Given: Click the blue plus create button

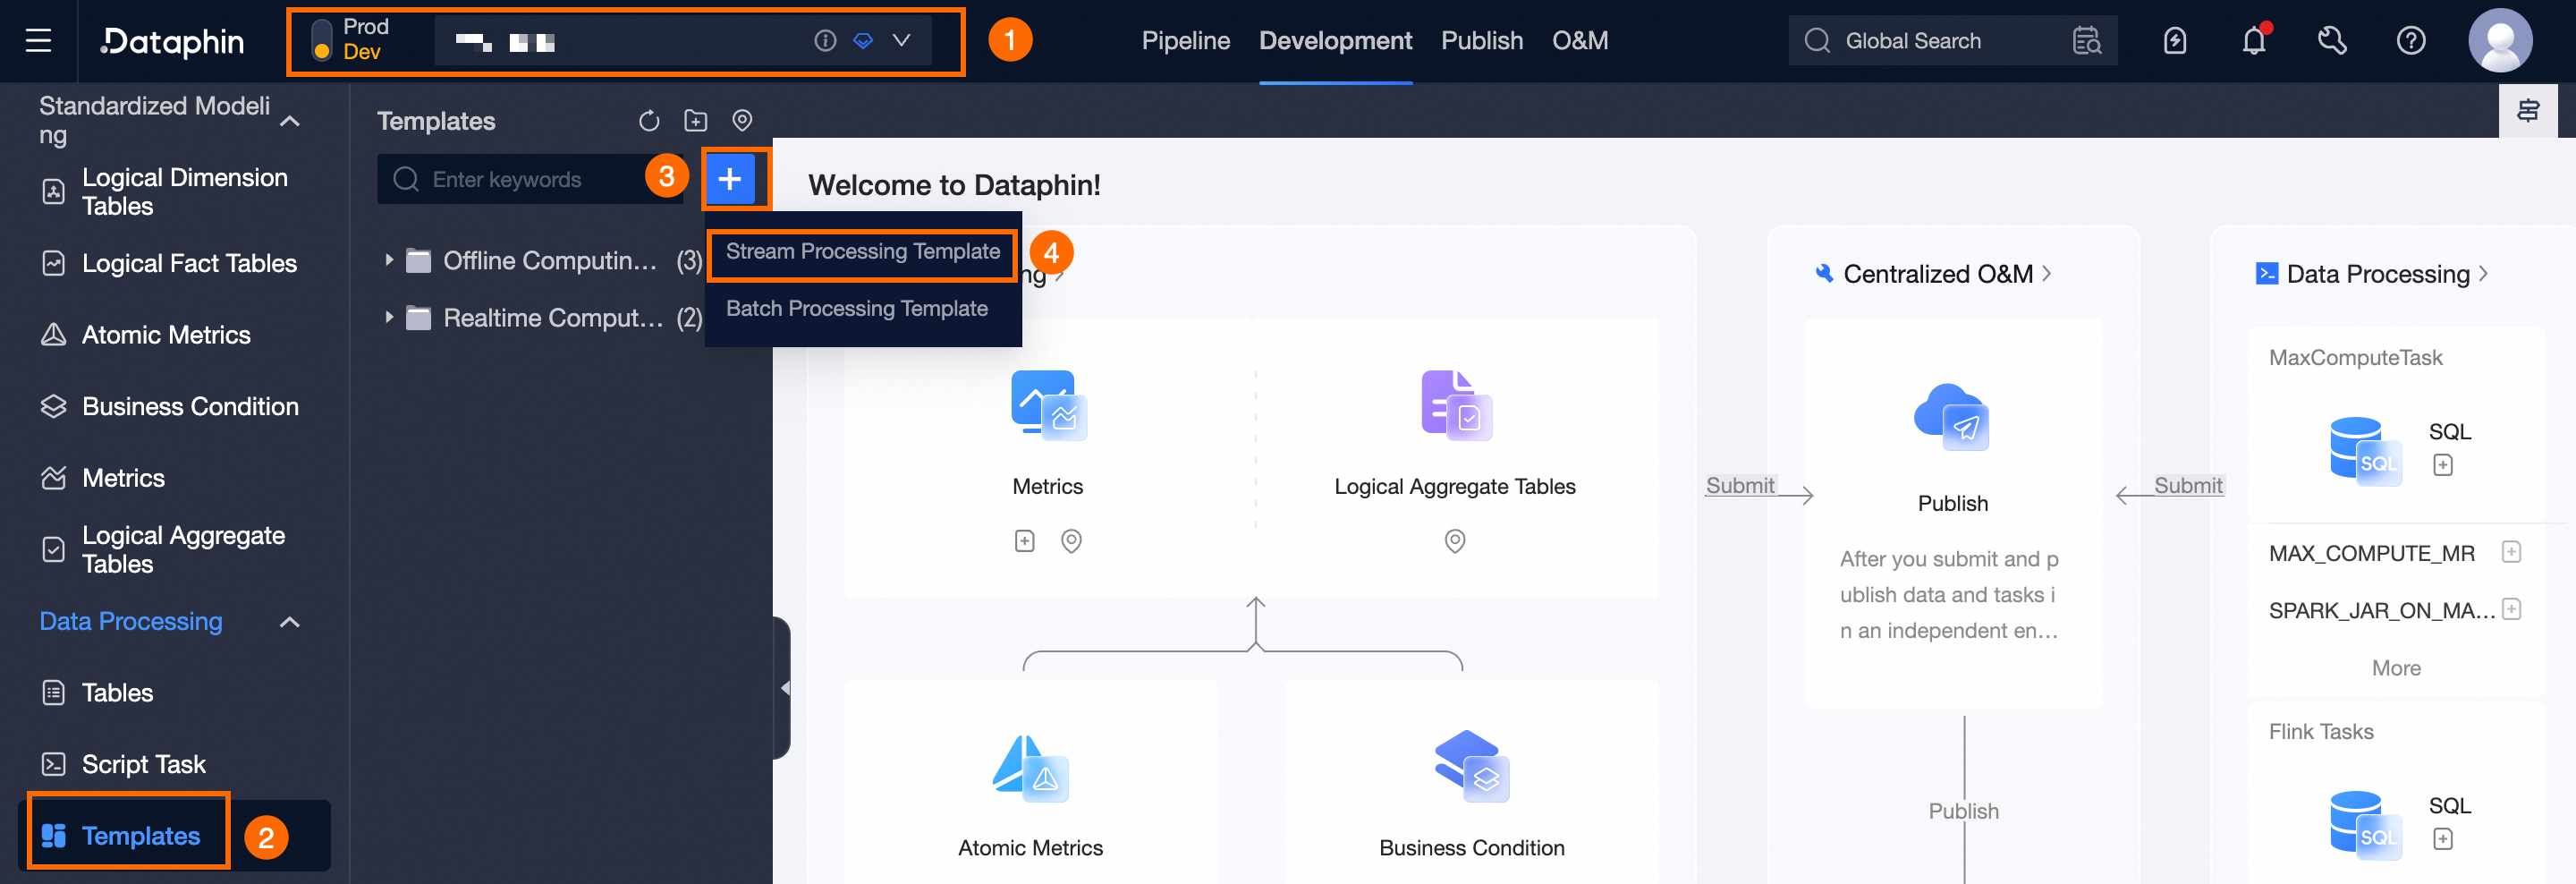Looking at the screenshot, I should [730, 179].
